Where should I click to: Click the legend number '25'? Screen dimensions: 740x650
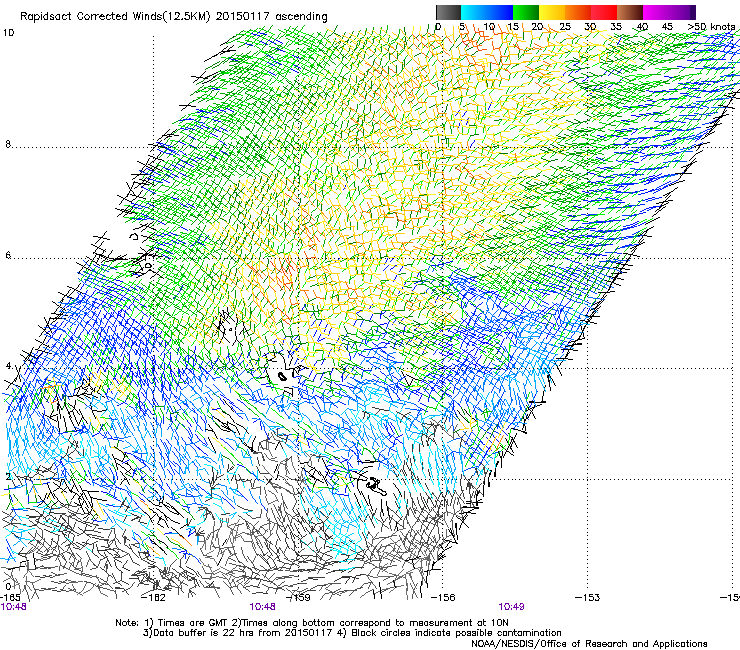tap(565, 27)
